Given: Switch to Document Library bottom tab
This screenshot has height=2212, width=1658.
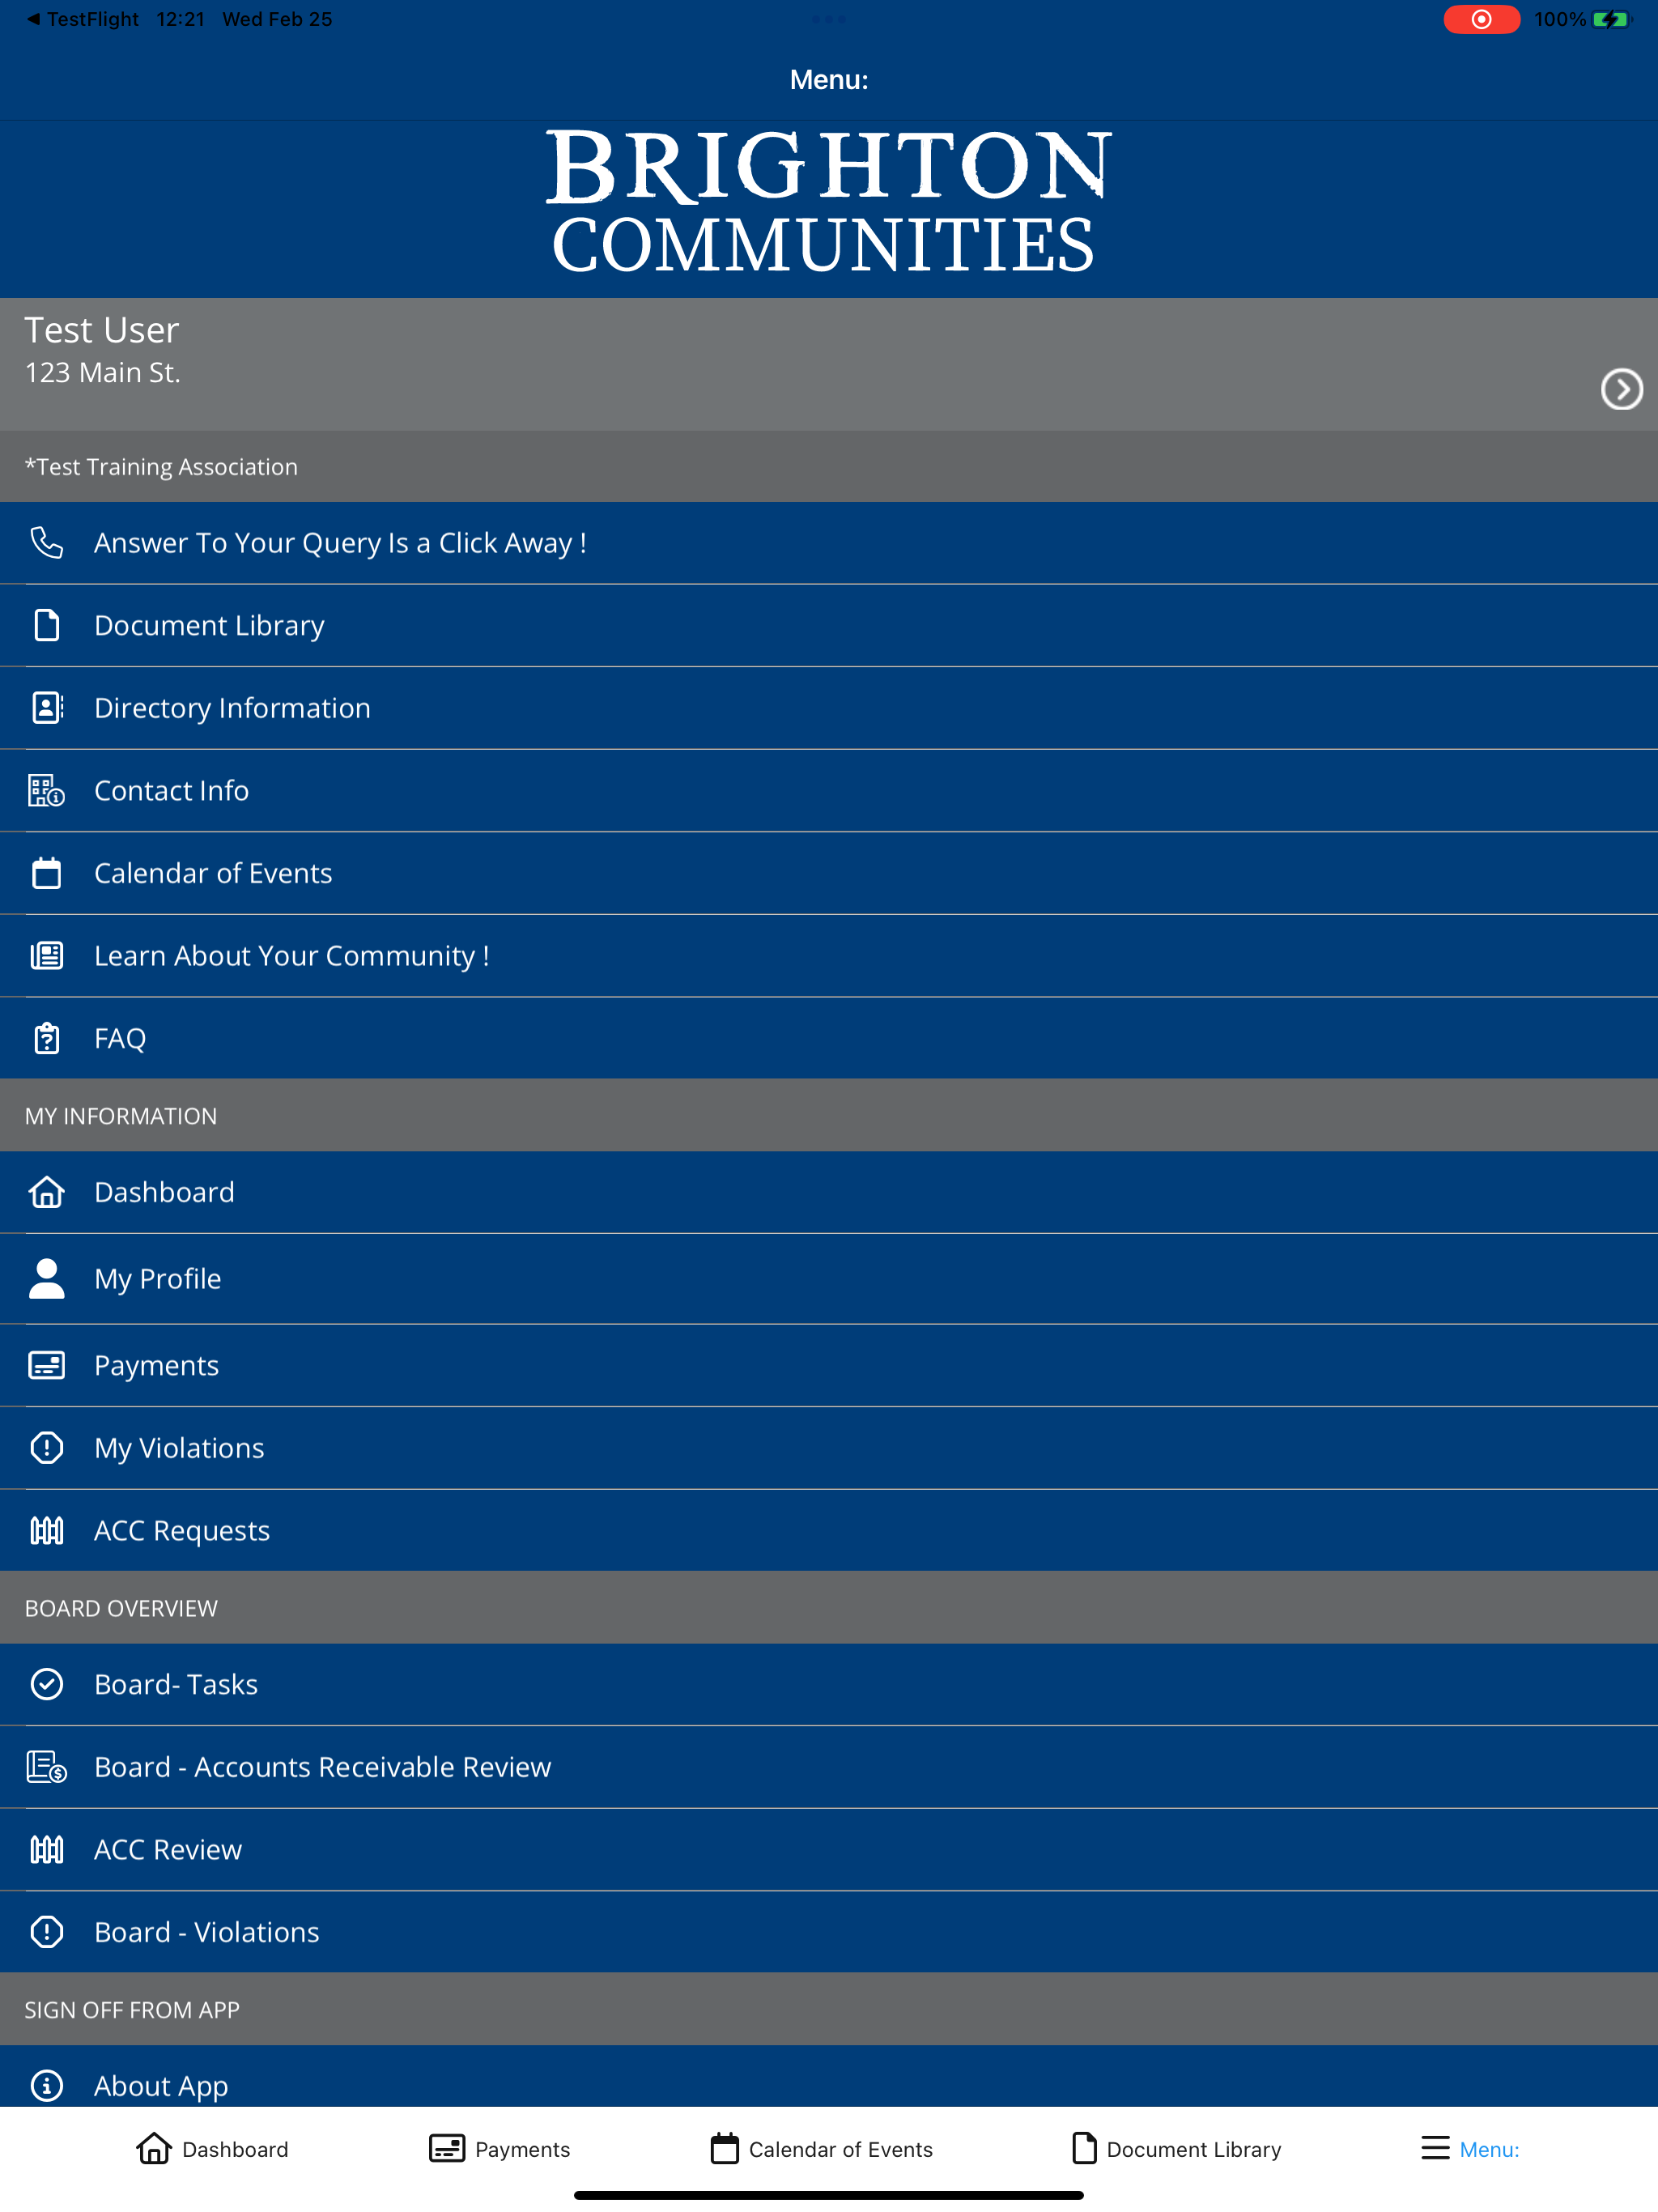Looking at the screenshot, I should (1176, 2148).
